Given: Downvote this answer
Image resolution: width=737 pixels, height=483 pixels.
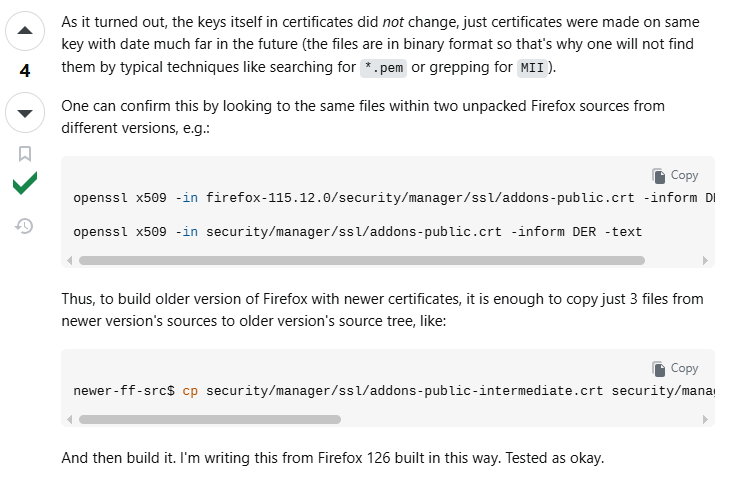Looking at the screenshot, I should tap(25, 112).
